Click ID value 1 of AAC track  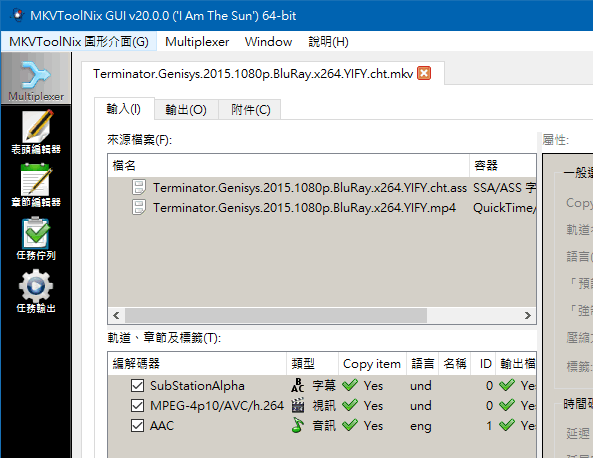pyautogui.click(x=489, y=425)
